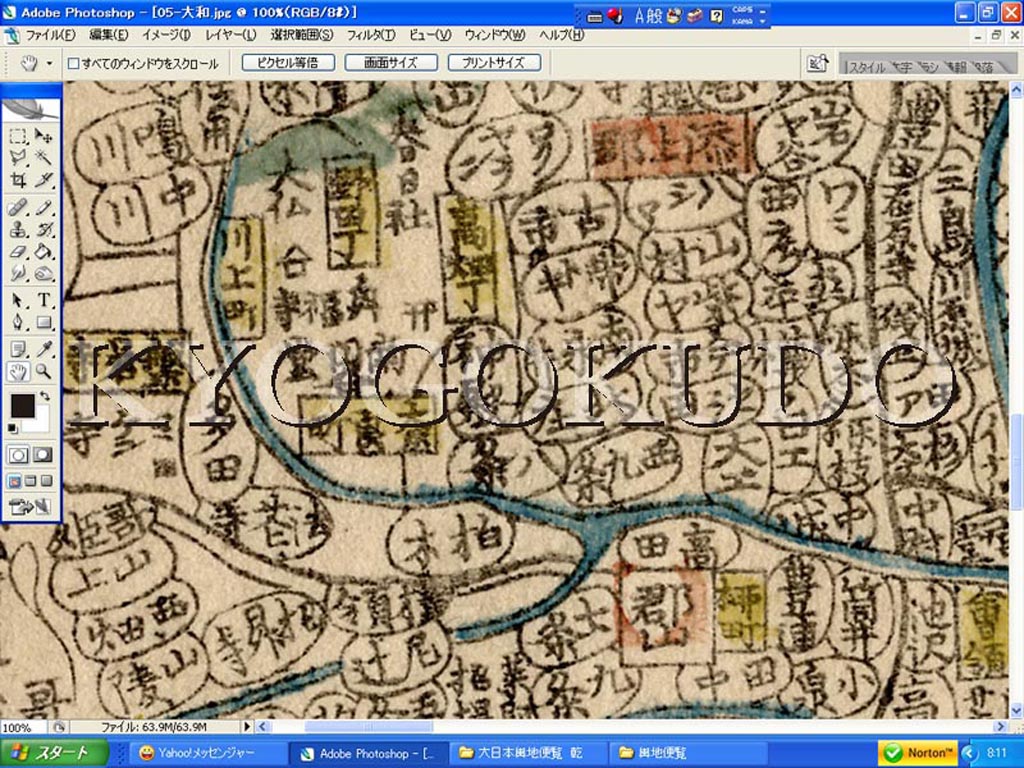The height and width of the screenshot is (768, 1024).
Task: Select the Eraser tool
Action: 18,251
